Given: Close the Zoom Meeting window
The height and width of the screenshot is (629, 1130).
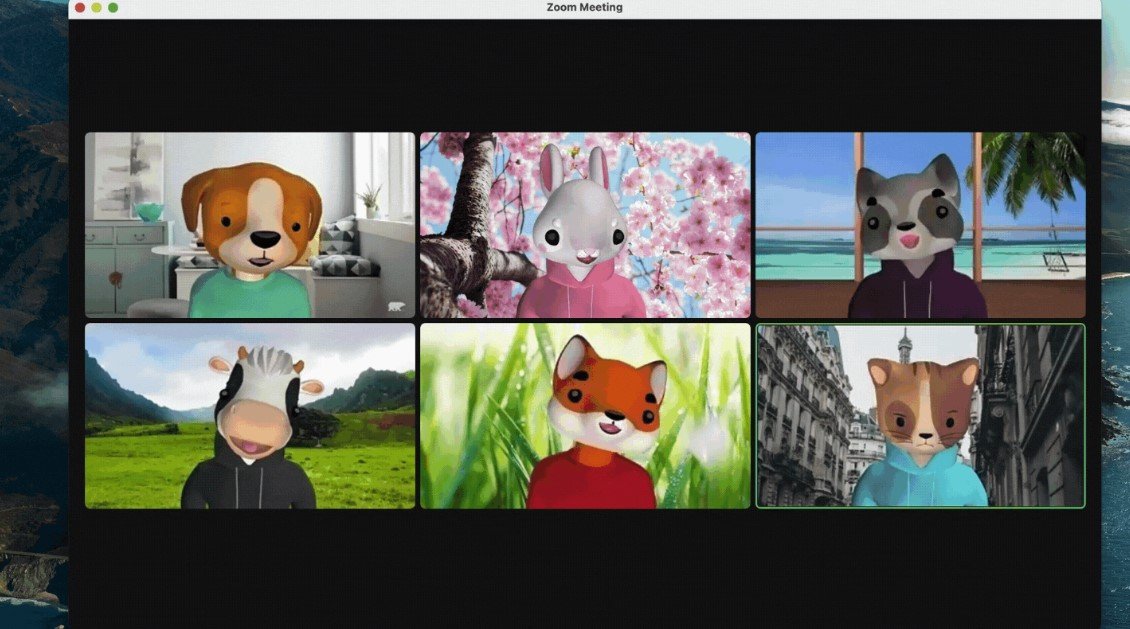Looking at the screenshot, I should coord(80,7).
